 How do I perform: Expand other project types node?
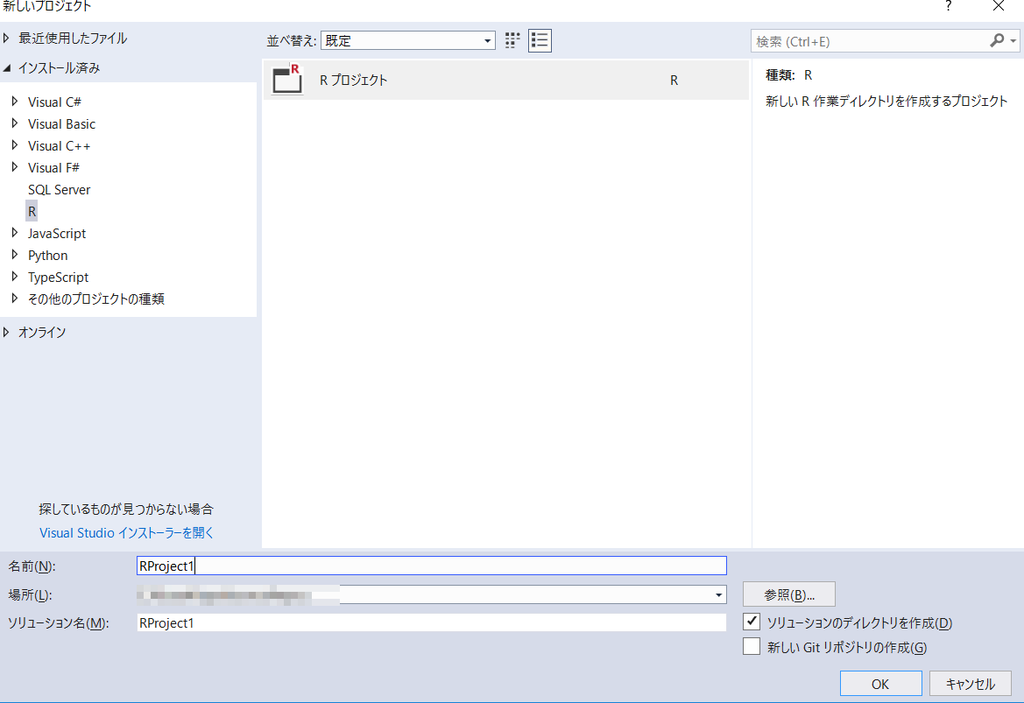tap(14, 298)
